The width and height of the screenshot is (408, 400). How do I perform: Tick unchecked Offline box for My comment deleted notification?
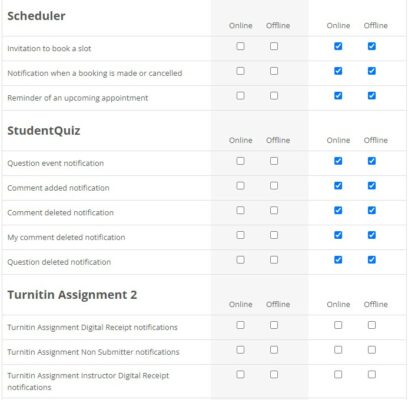(274, 235)
